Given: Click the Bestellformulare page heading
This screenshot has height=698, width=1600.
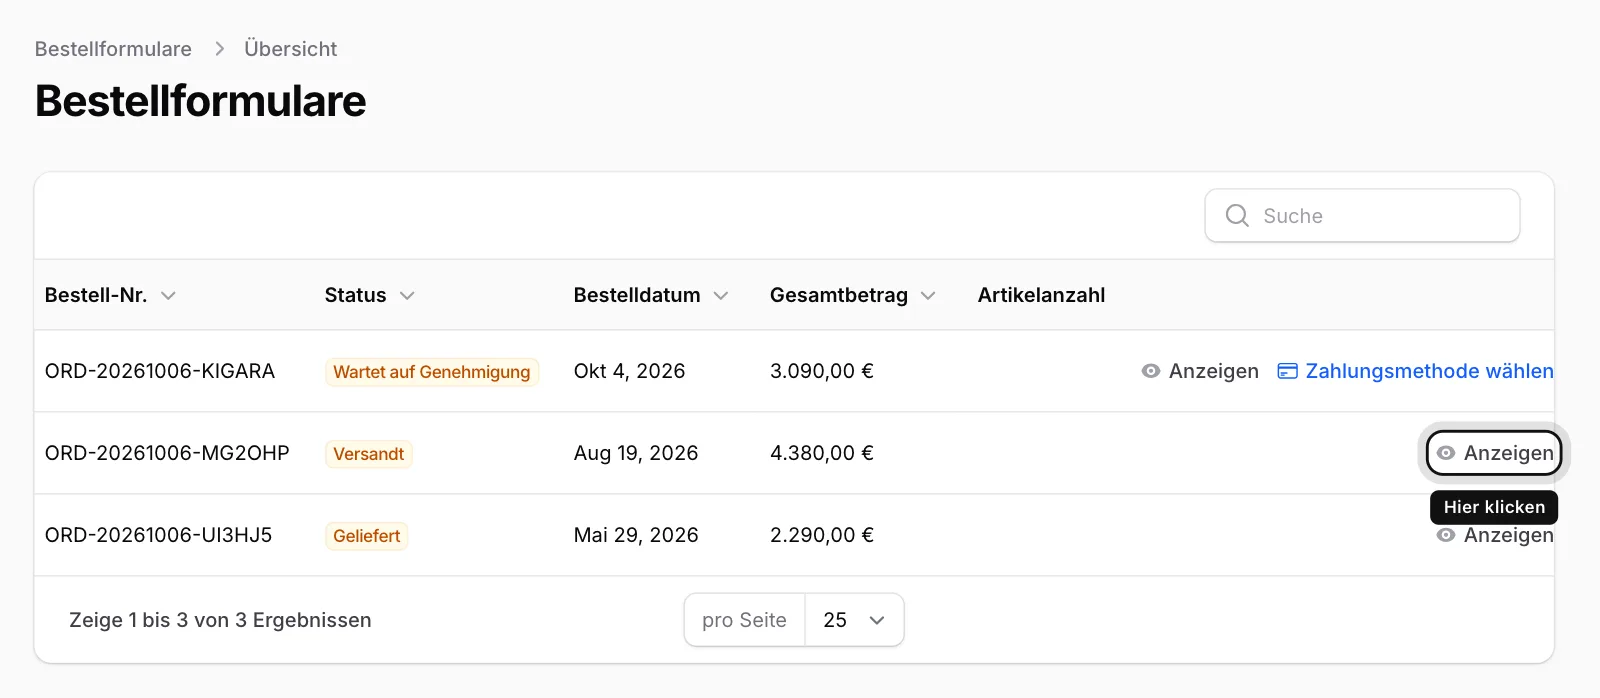Looking at the screenshot, I should coord(201,101).
